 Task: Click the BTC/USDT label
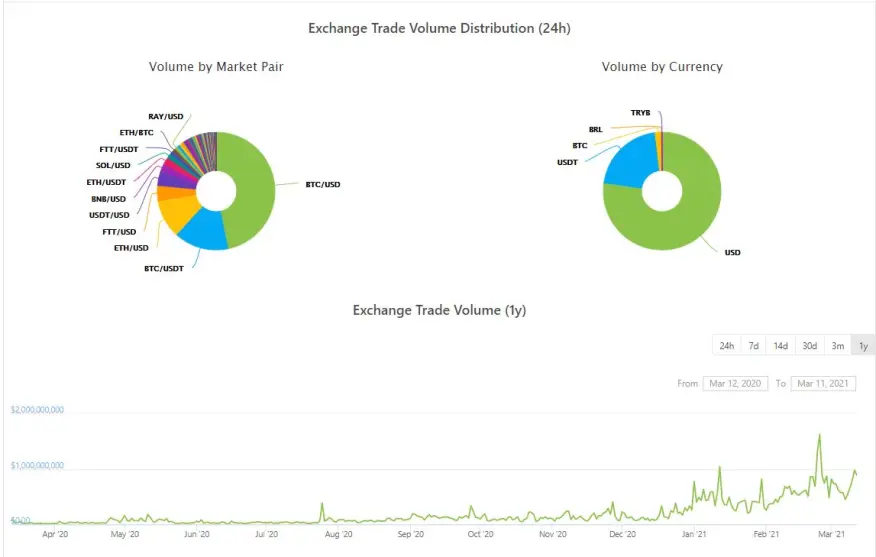pos(164,268)
